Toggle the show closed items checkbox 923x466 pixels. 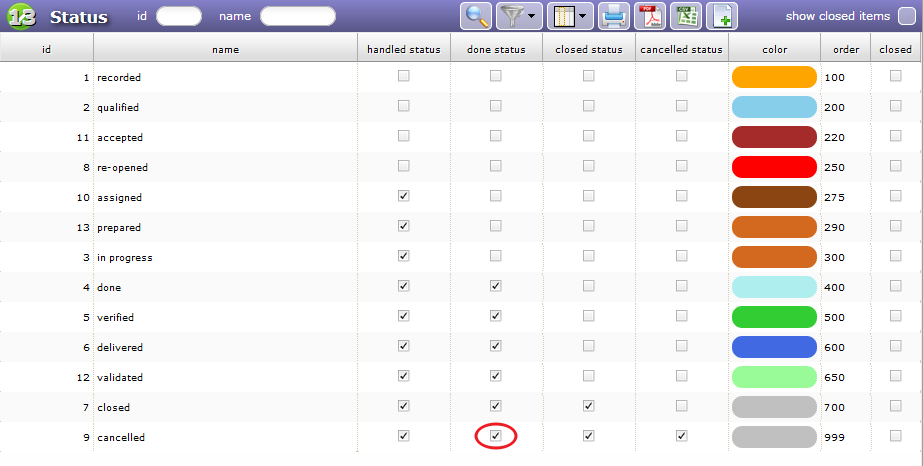coord(907,16)
